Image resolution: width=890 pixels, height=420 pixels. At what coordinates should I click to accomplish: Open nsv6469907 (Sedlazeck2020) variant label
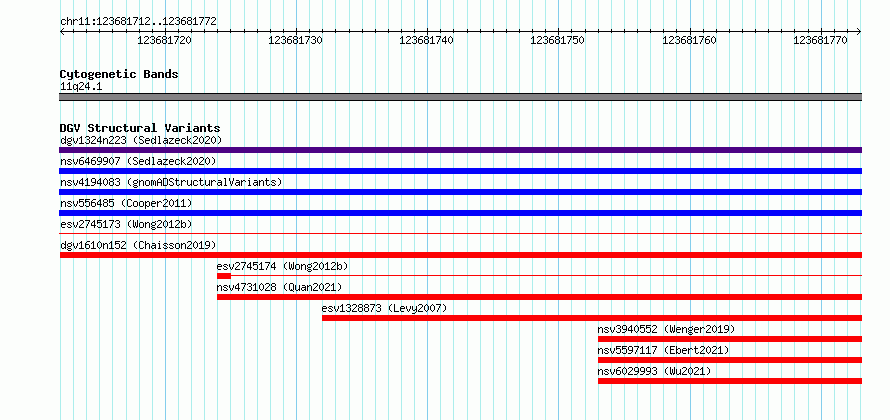point(138,161)
